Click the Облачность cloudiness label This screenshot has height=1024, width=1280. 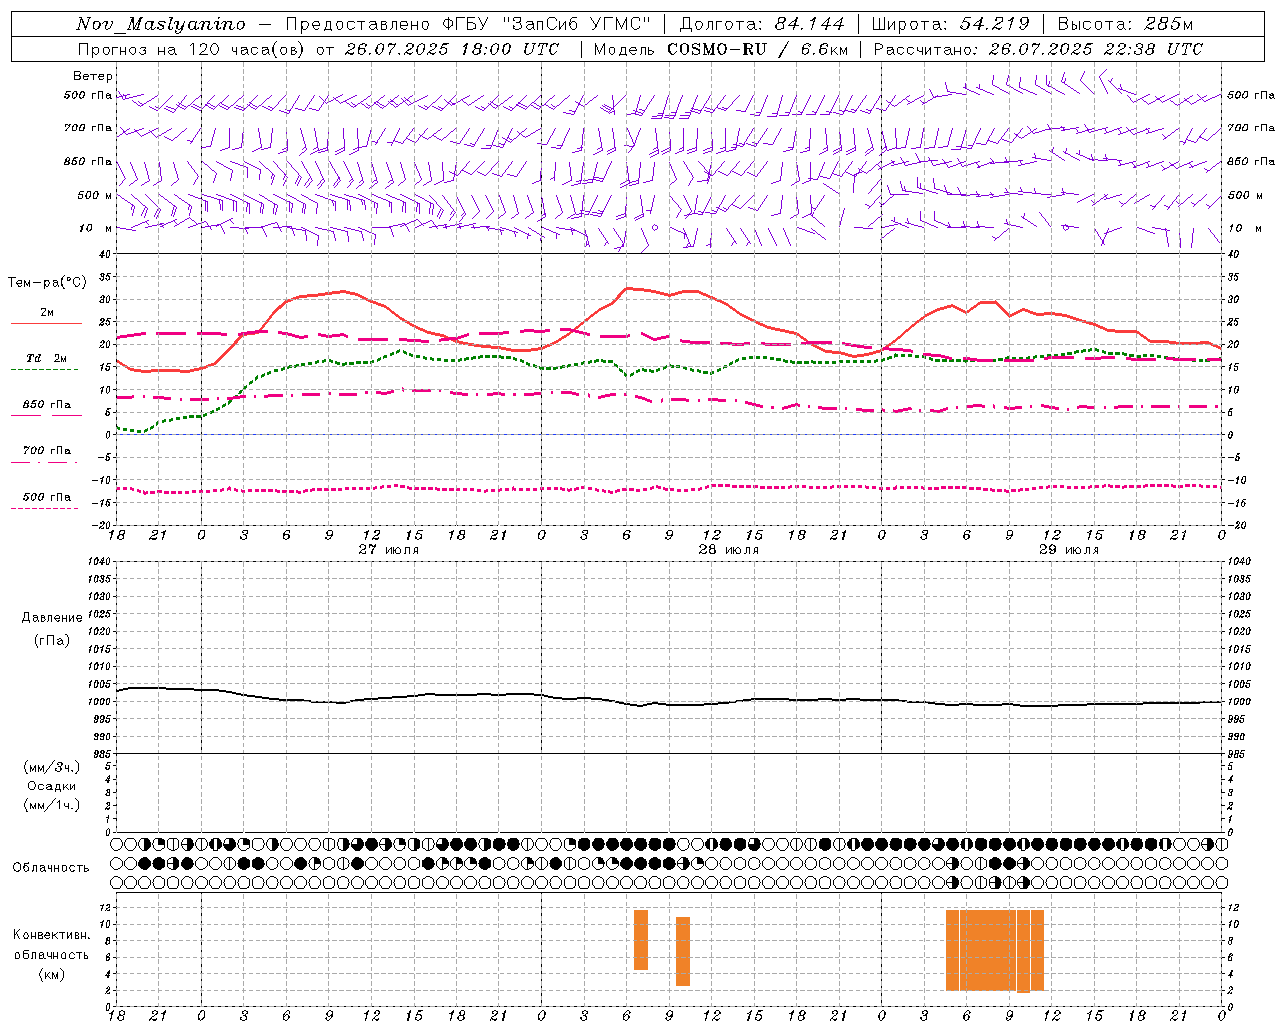click(51, 867)
